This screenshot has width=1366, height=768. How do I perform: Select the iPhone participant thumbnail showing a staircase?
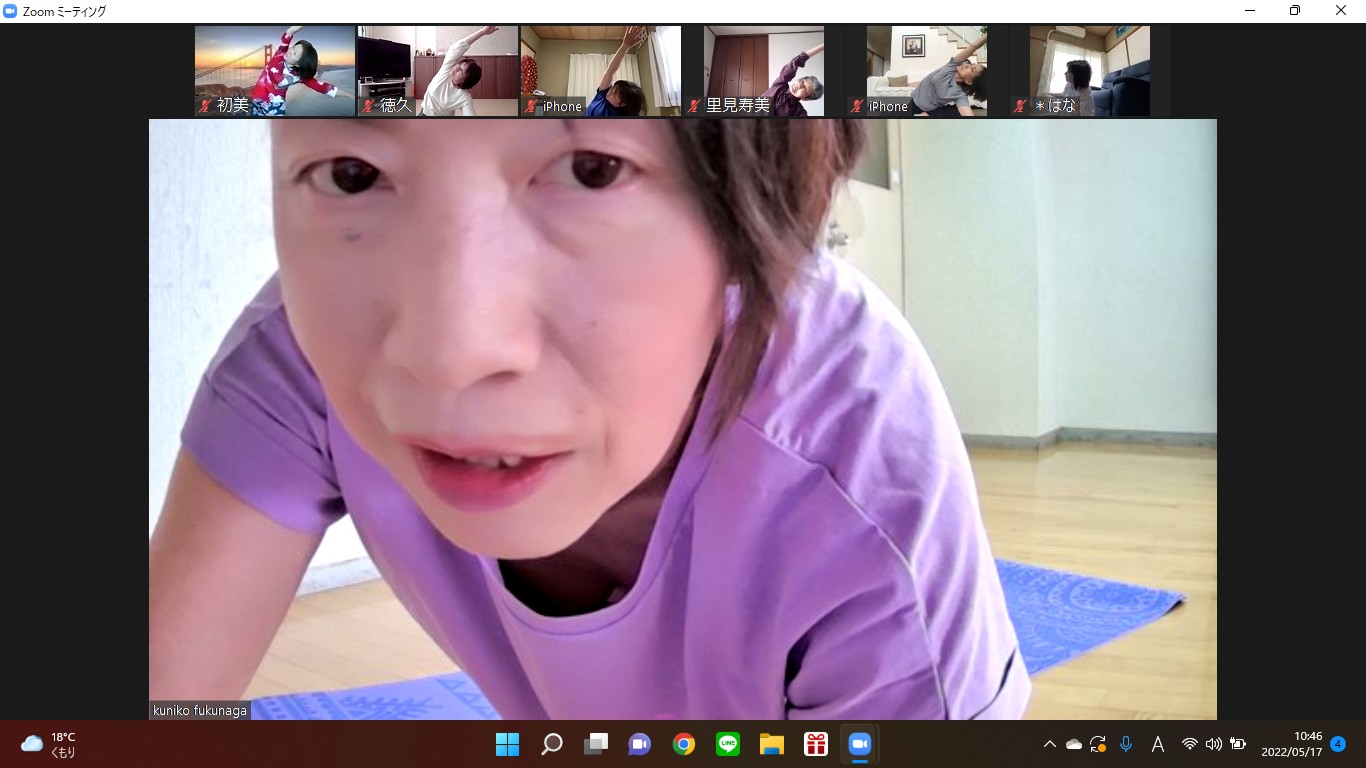[927, 71]
